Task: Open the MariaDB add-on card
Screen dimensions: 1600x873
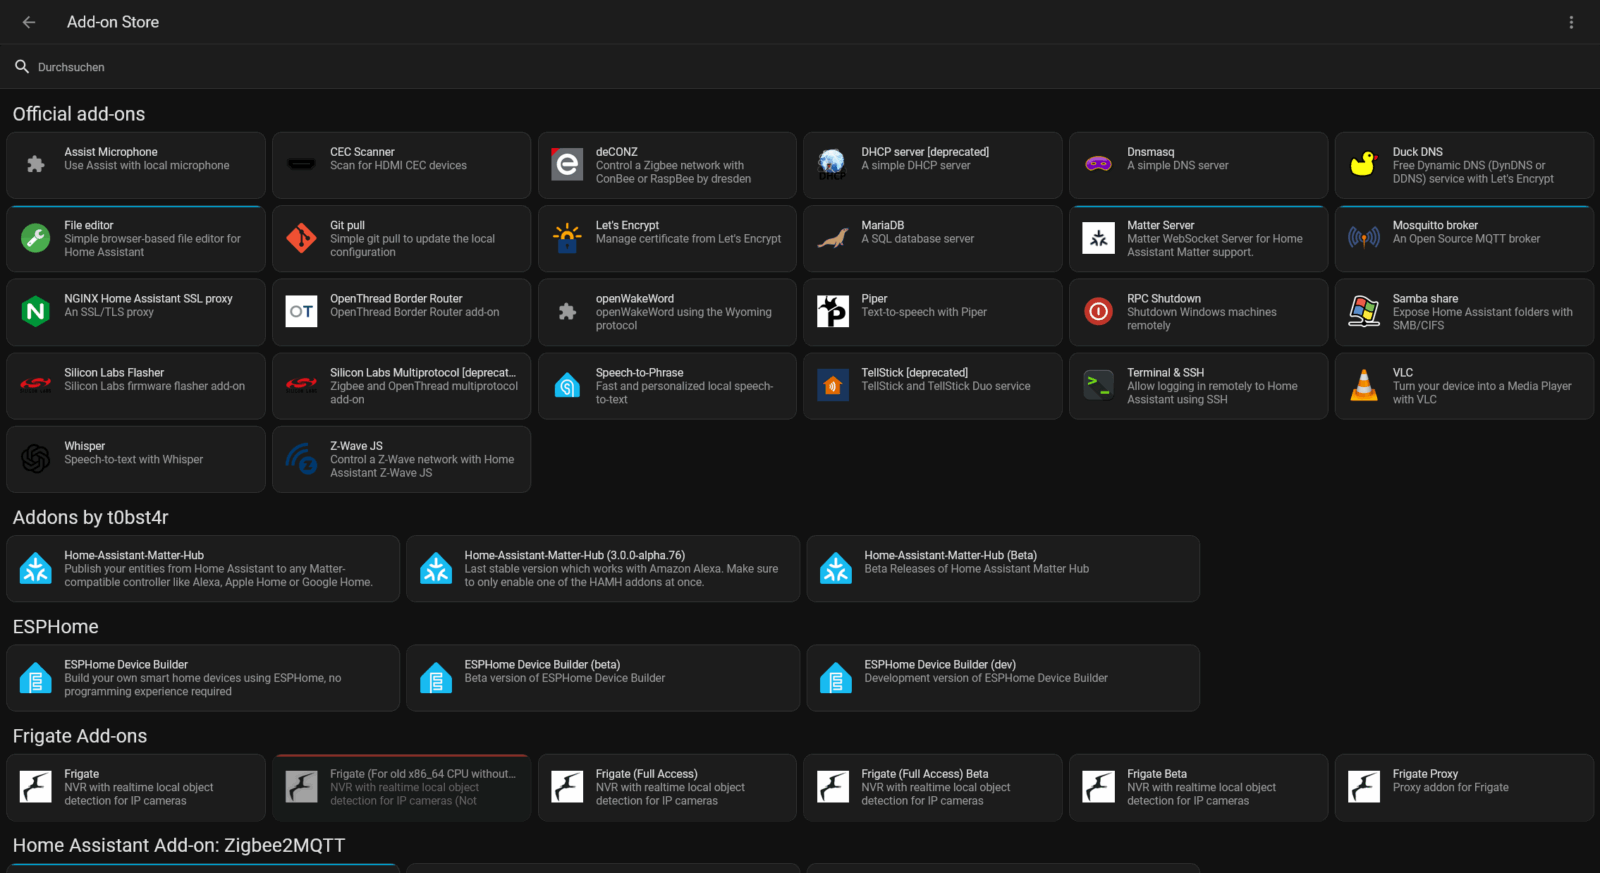Action: click(x=932, y=239)
